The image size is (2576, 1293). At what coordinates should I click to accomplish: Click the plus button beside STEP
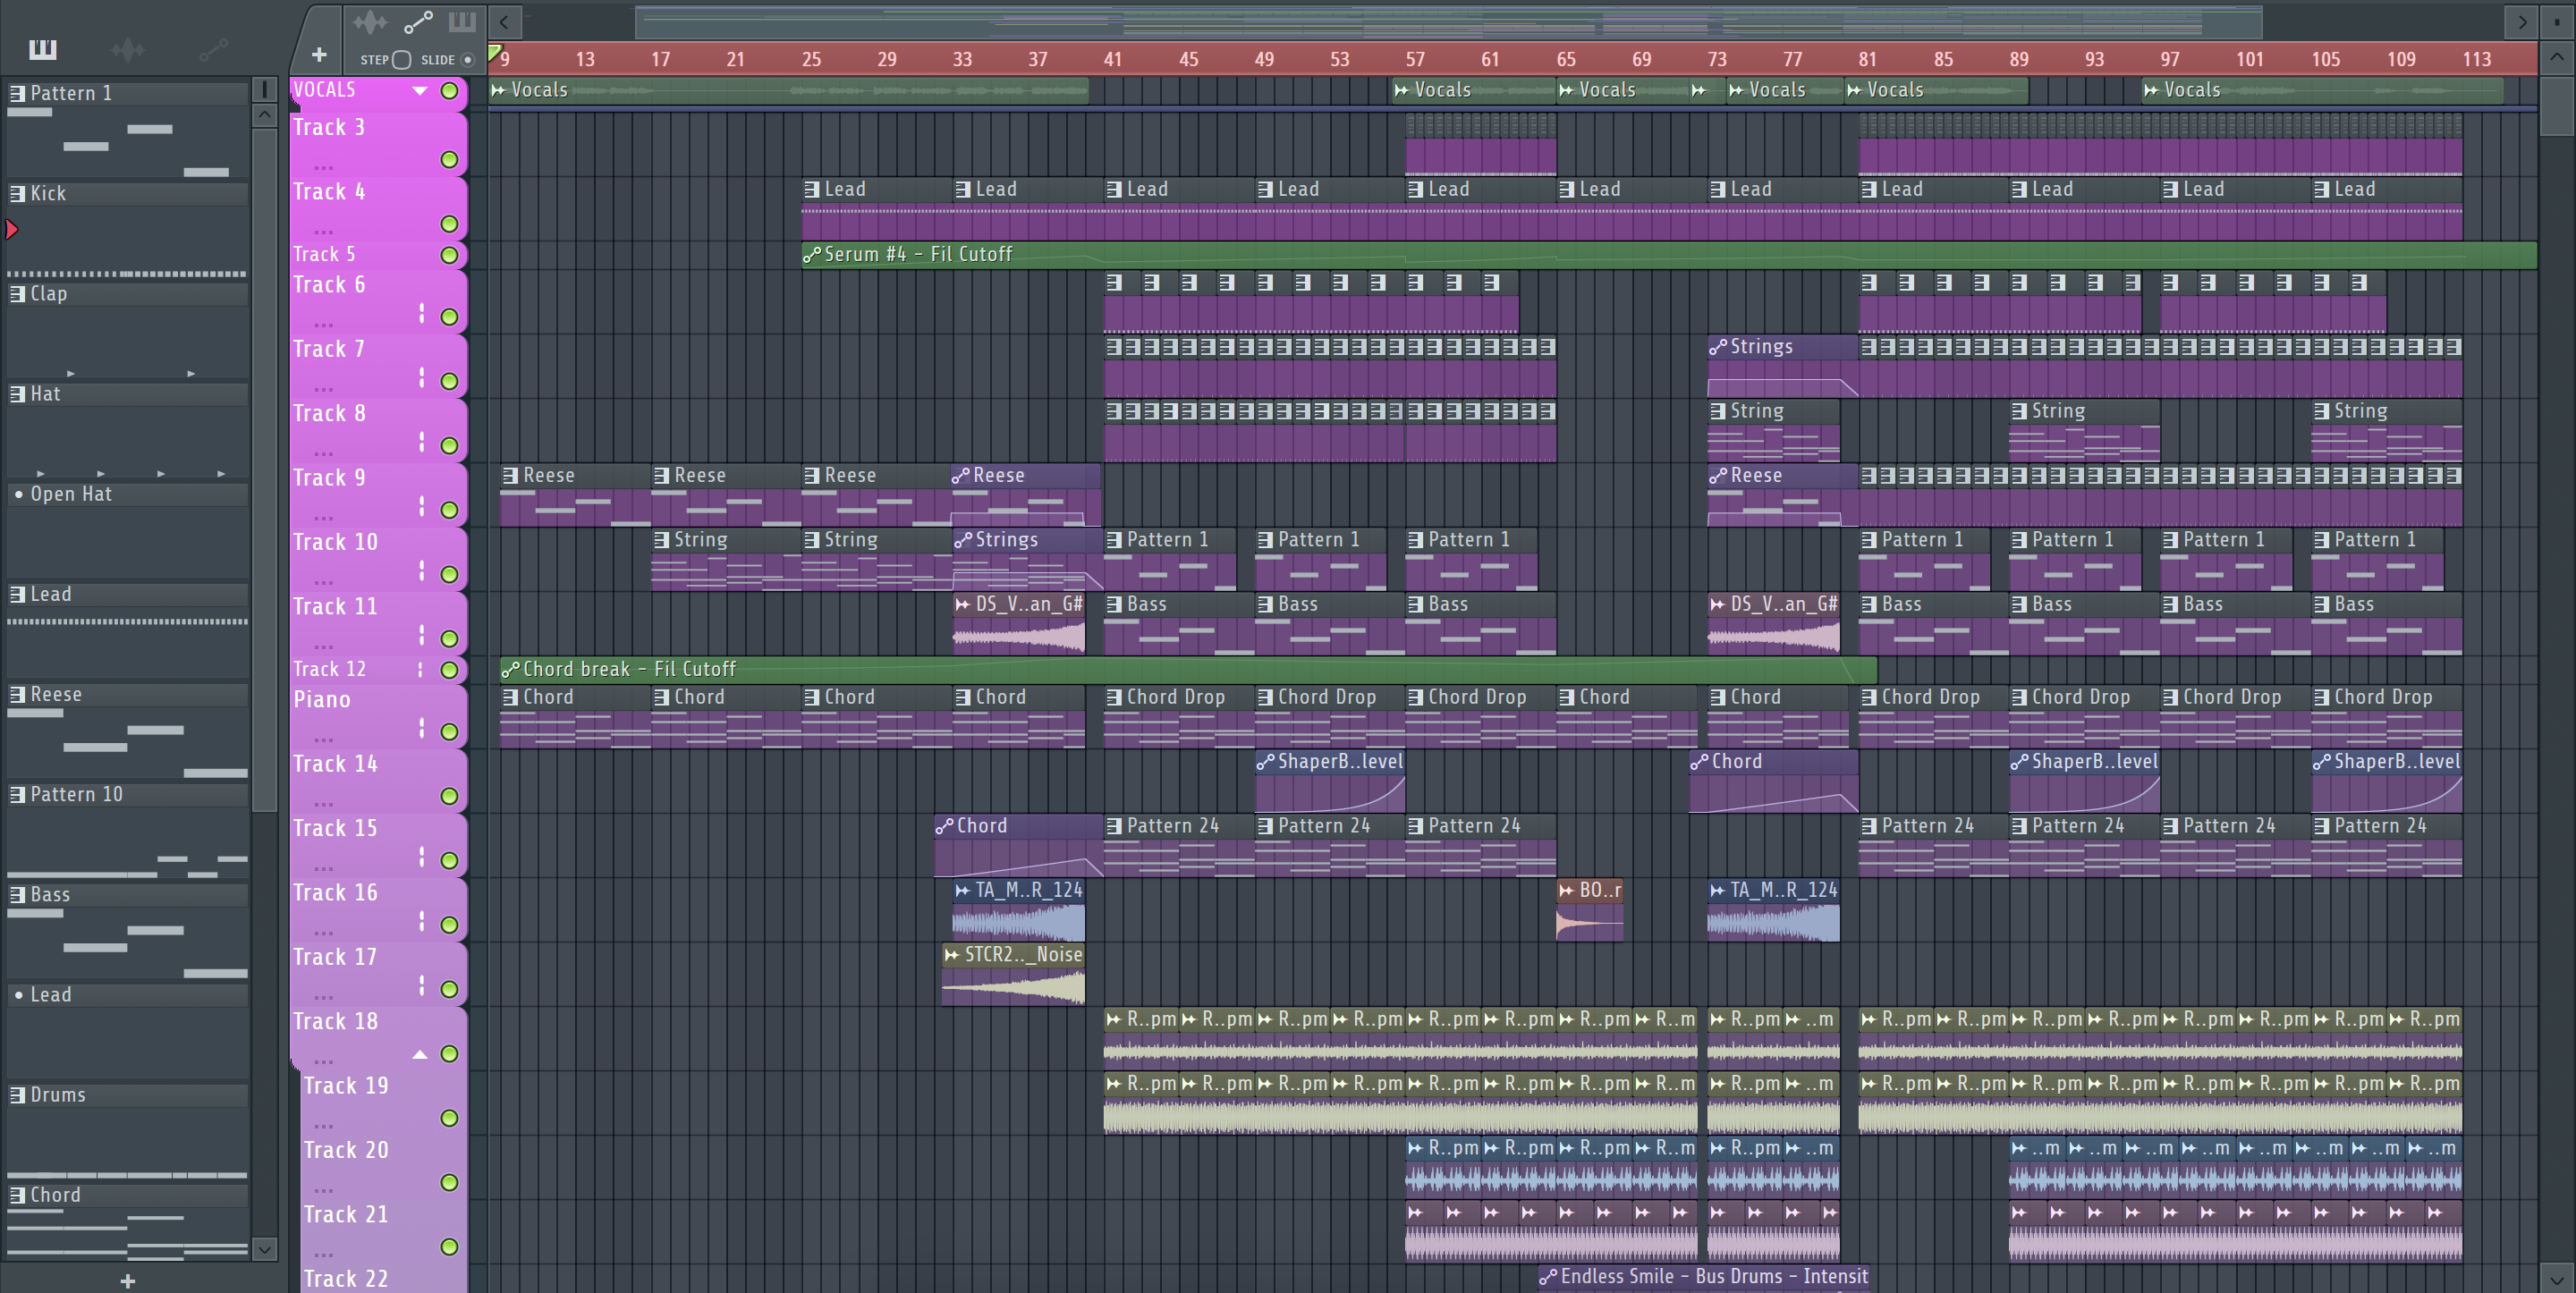click(319, 55)
